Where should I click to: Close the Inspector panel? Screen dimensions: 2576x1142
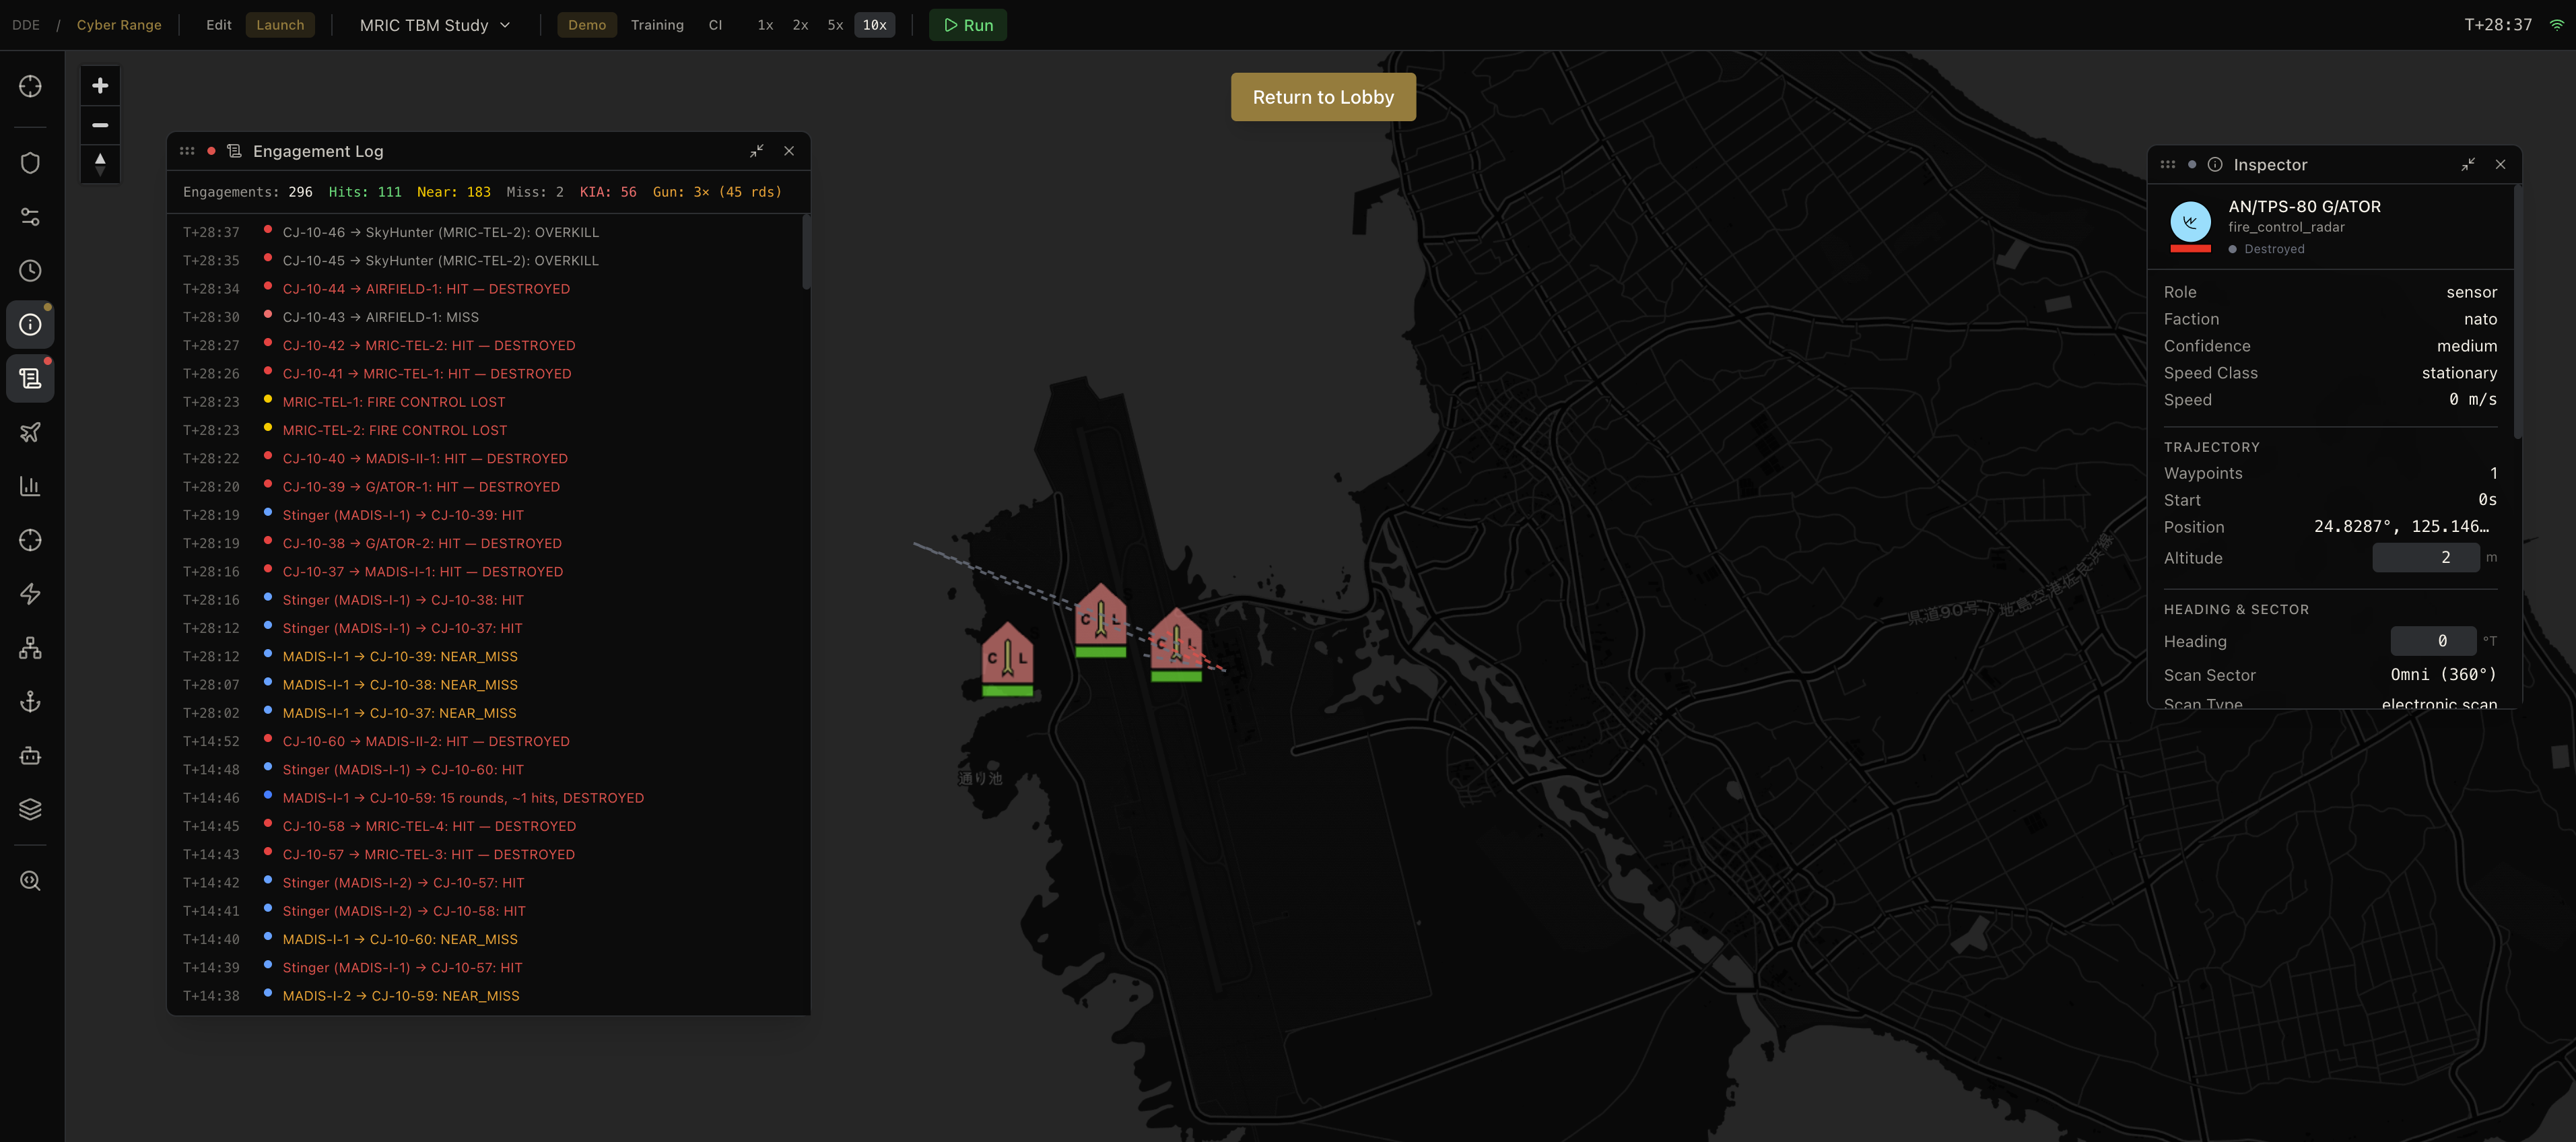2500,165
